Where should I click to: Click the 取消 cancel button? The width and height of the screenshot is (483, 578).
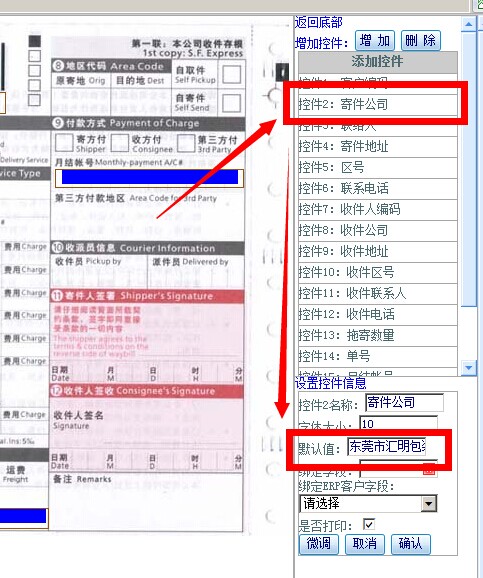(x=365, y=544)
